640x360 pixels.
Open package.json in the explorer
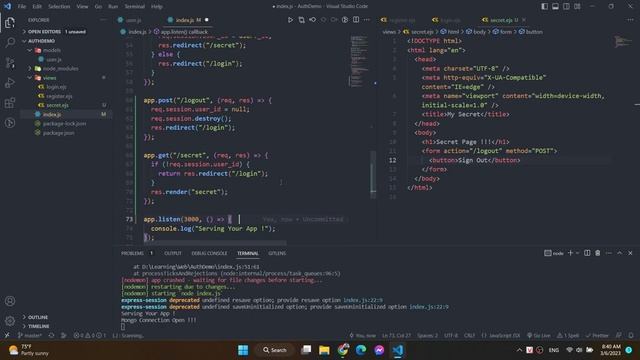click(58, 133)
